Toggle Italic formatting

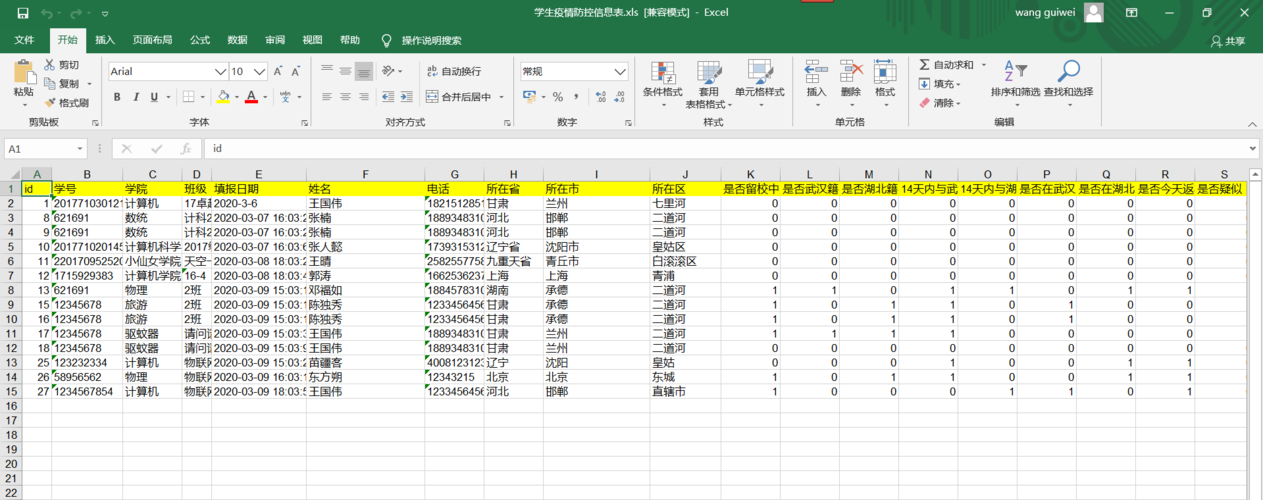[136, 97]
